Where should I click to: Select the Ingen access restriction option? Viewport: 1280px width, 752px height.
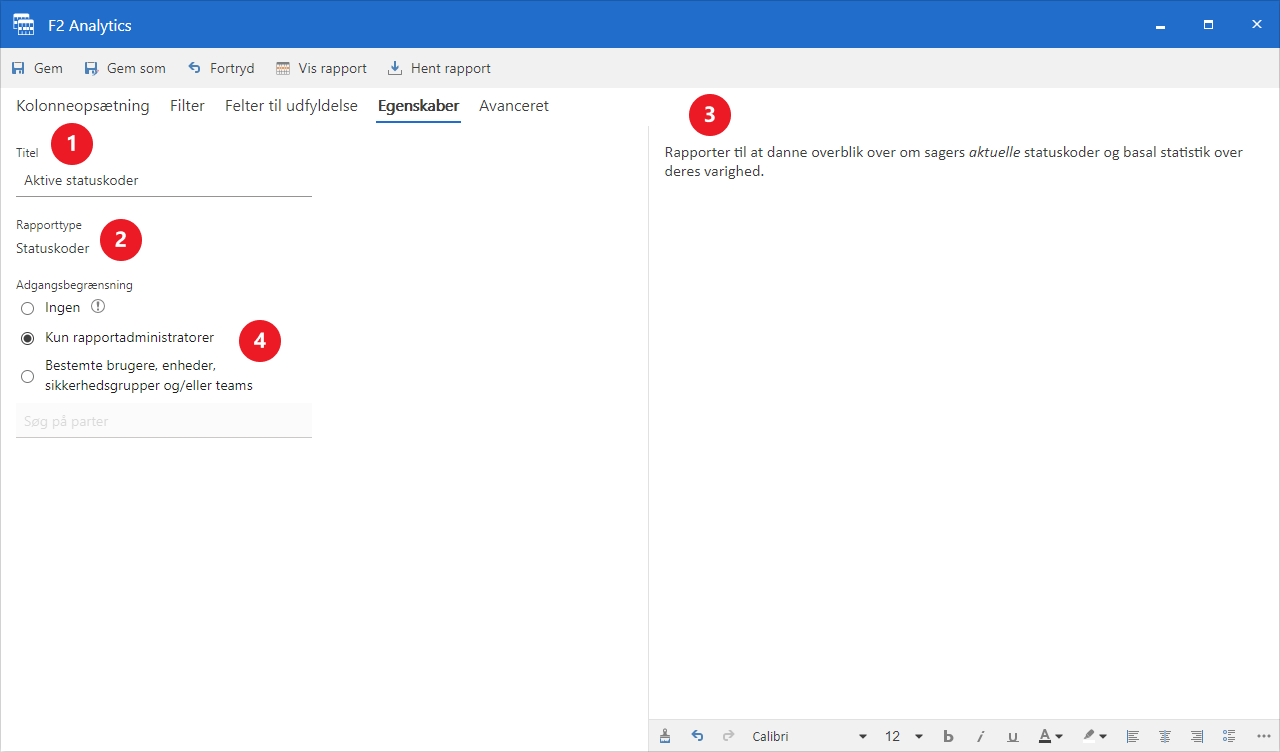pos(28,308)
